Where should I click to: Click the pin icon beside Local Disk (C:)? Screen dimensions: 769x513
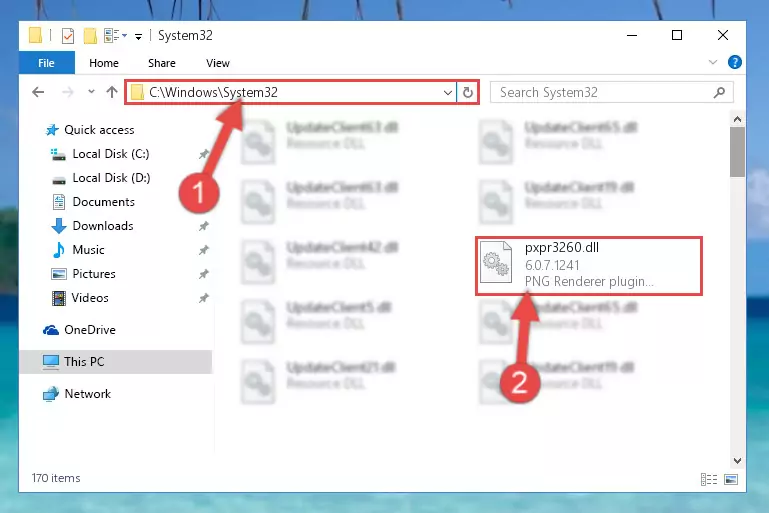coord(204,154)
